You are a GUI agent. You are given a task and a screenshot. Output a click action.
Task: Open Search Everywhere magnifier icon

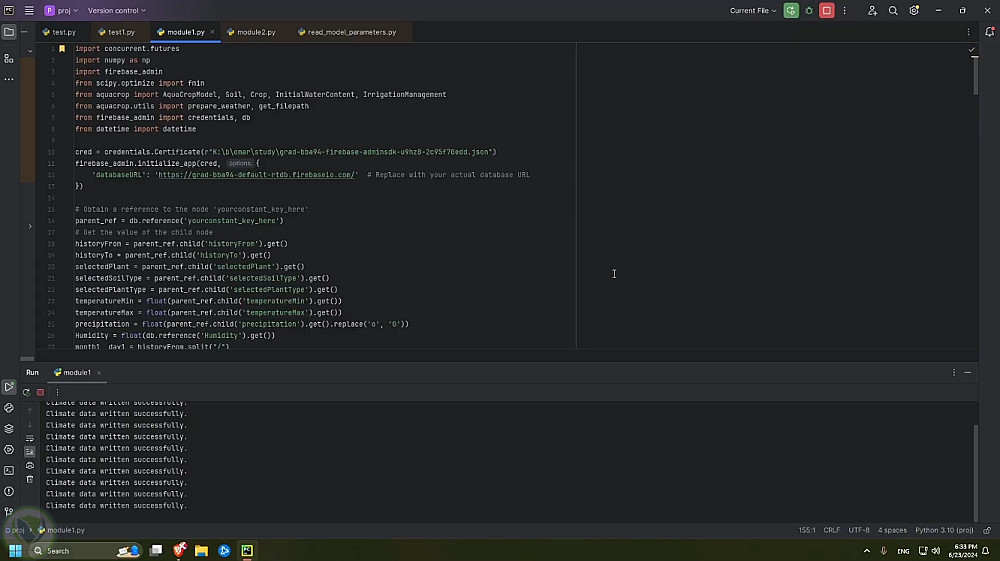[893, 10]
